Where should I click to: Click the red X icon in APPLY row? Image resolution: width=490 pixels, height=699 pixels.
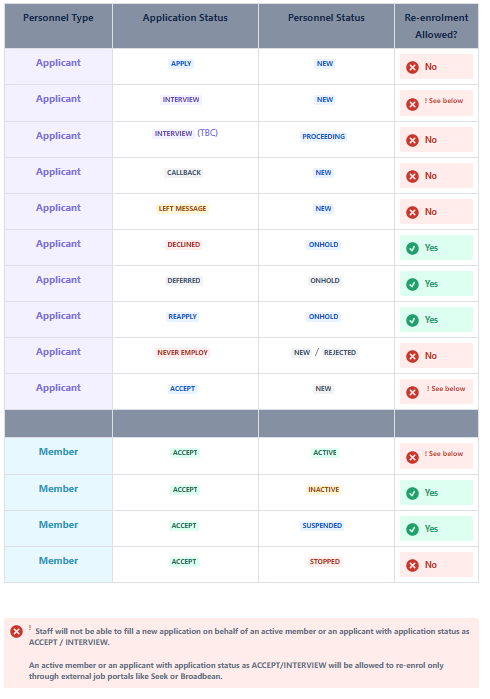point(412,67)
